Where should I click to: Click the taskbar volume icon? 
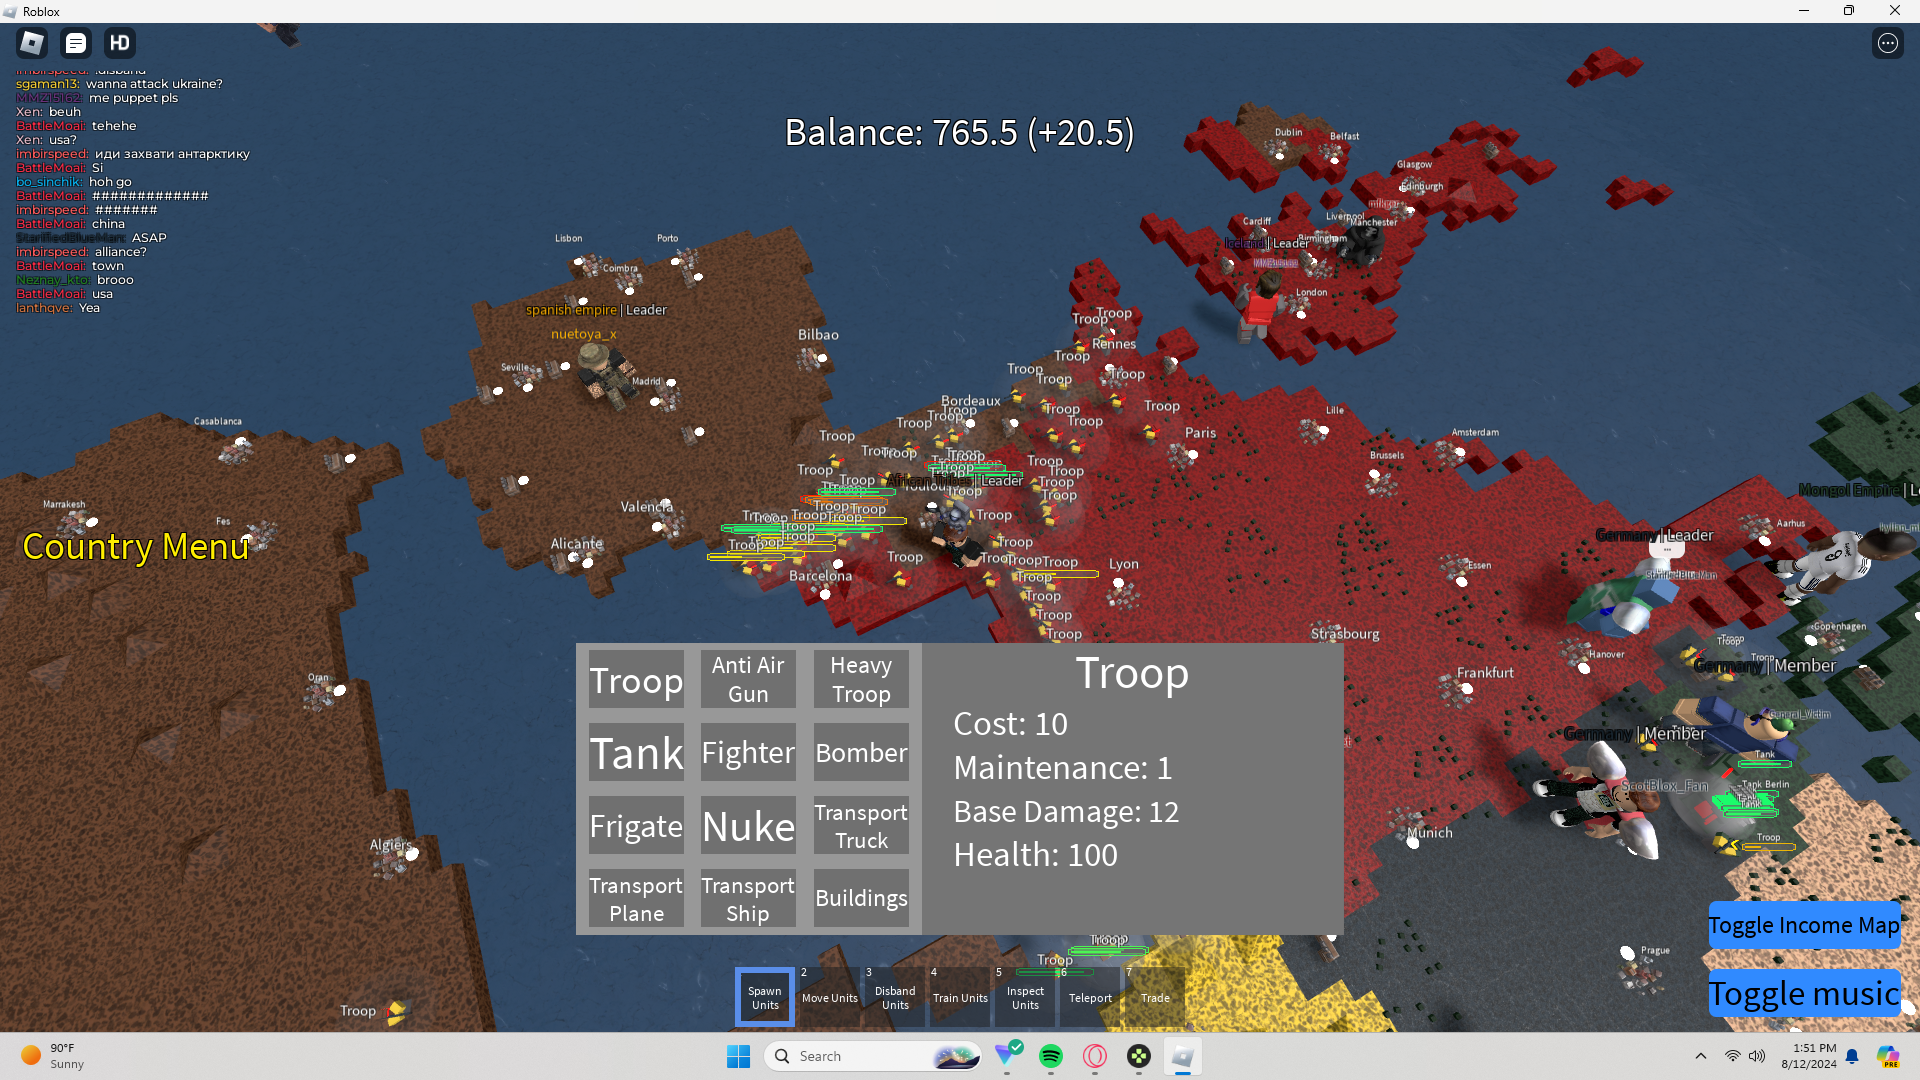[1757, 1056]
